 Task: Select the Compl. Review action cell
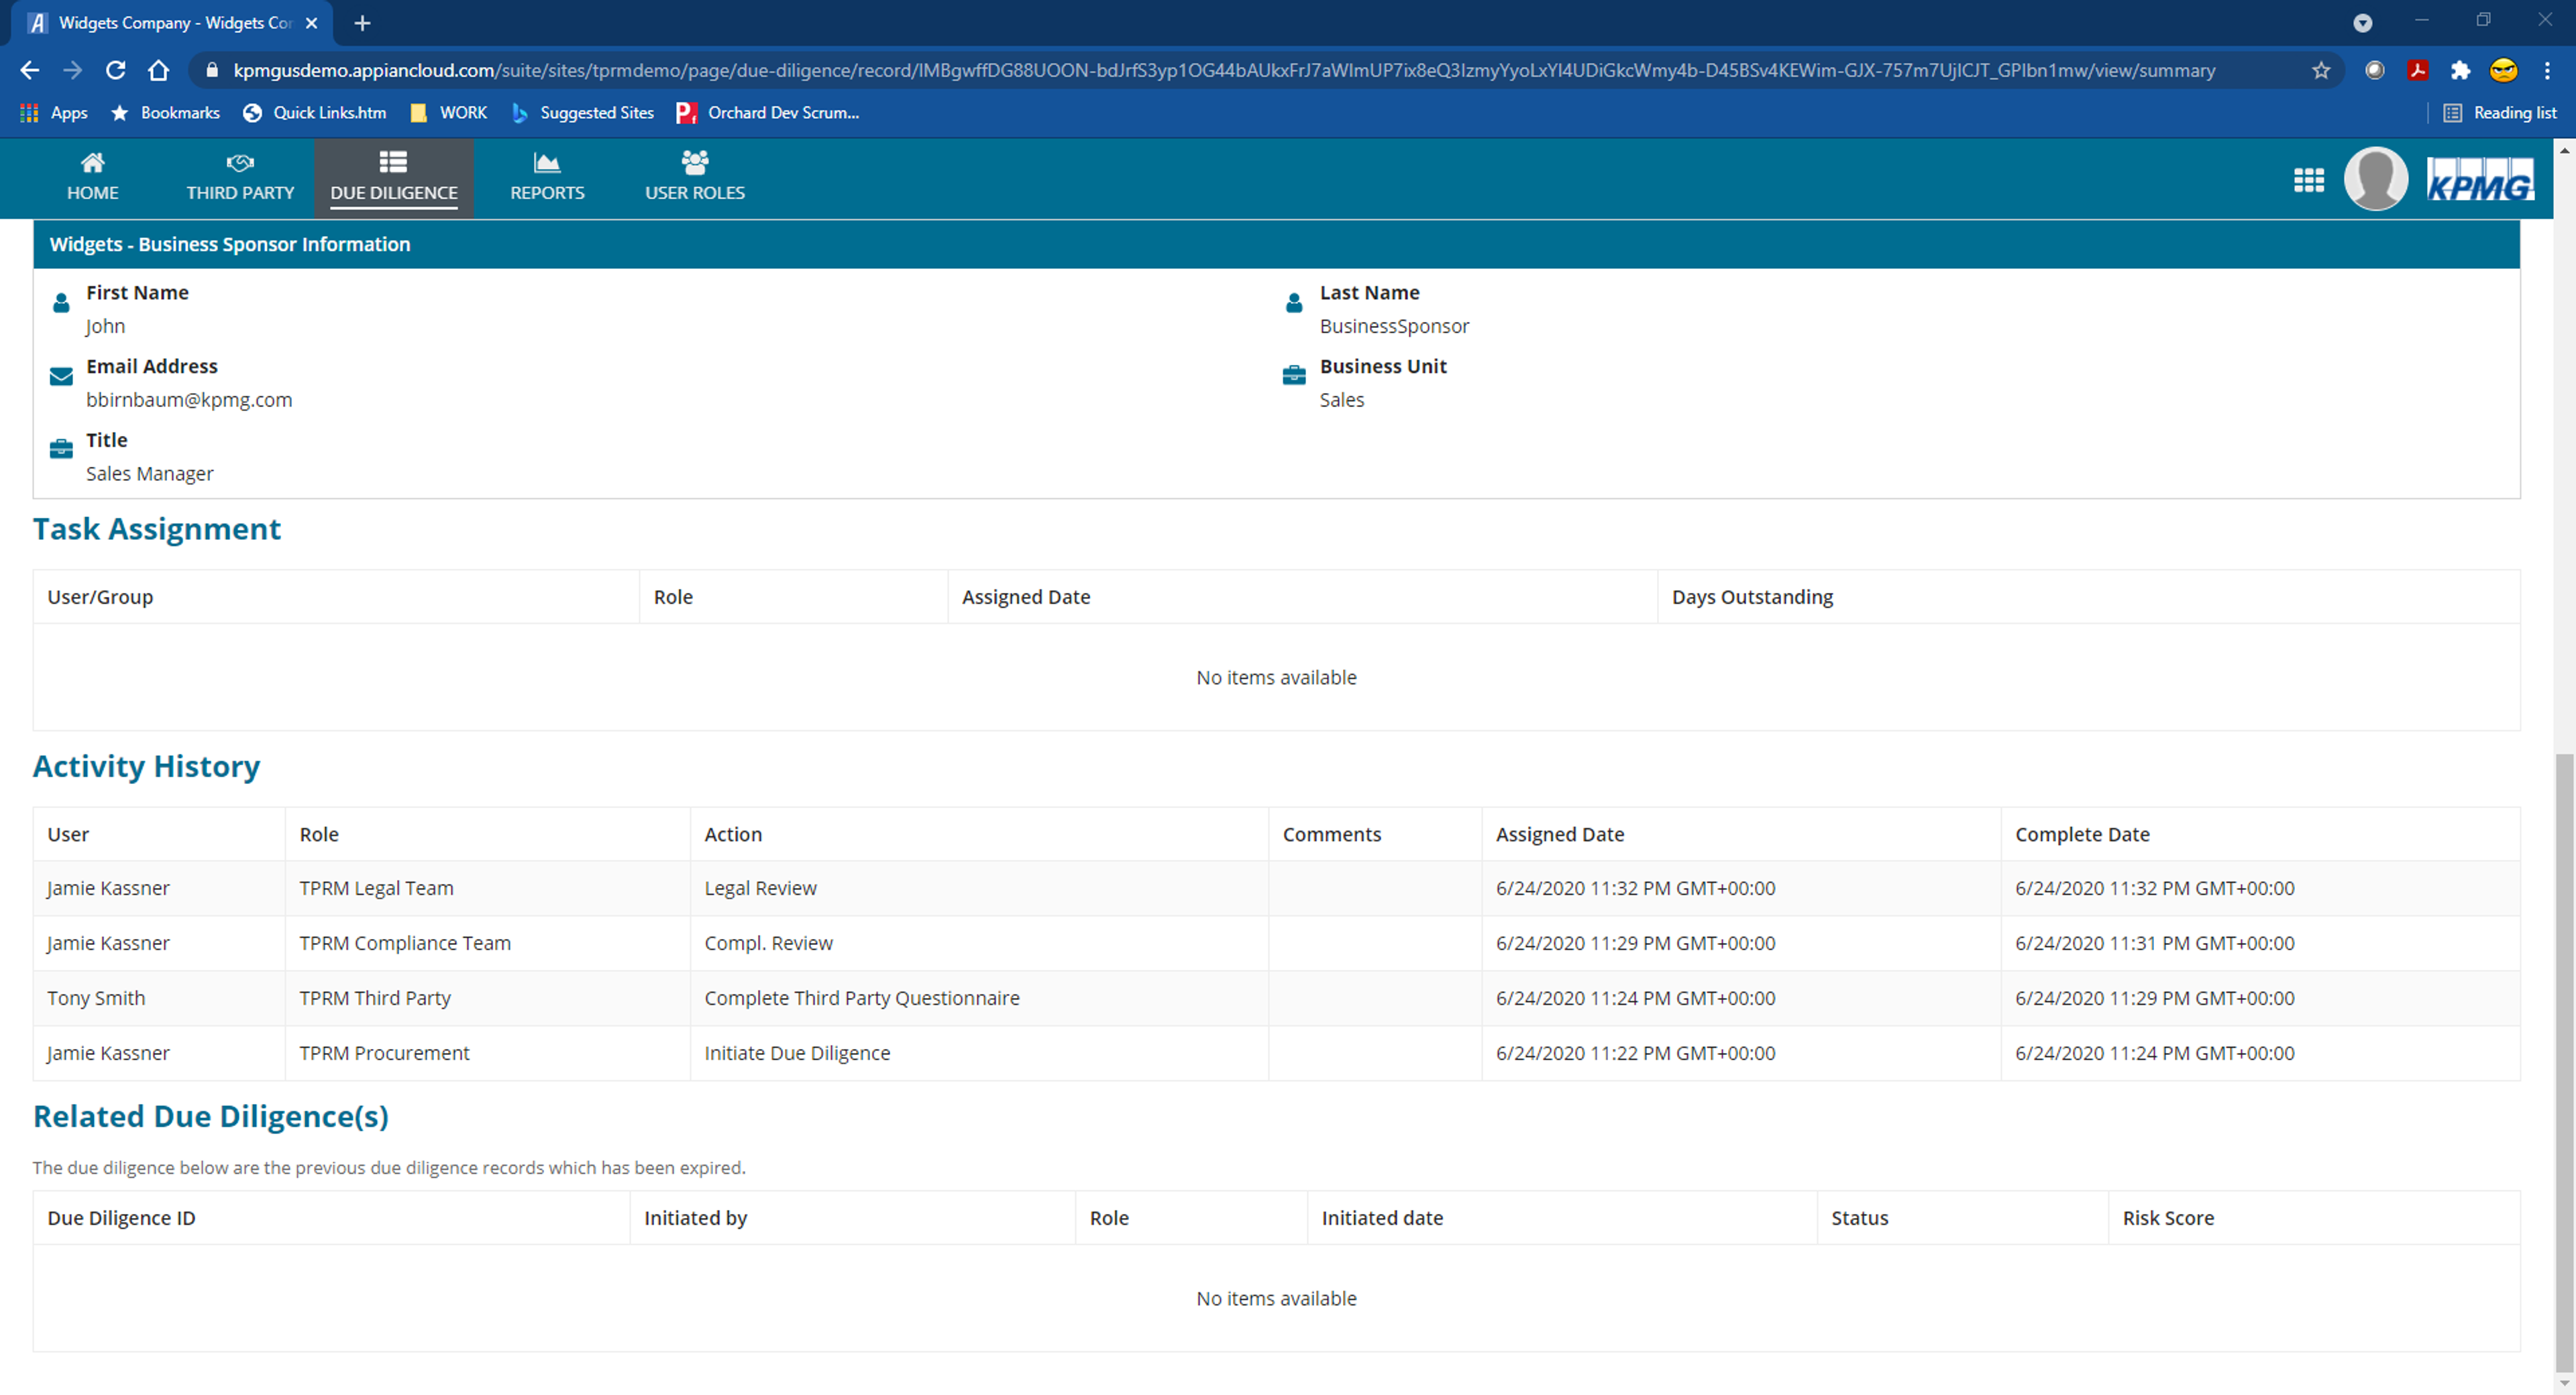point(979,943)
